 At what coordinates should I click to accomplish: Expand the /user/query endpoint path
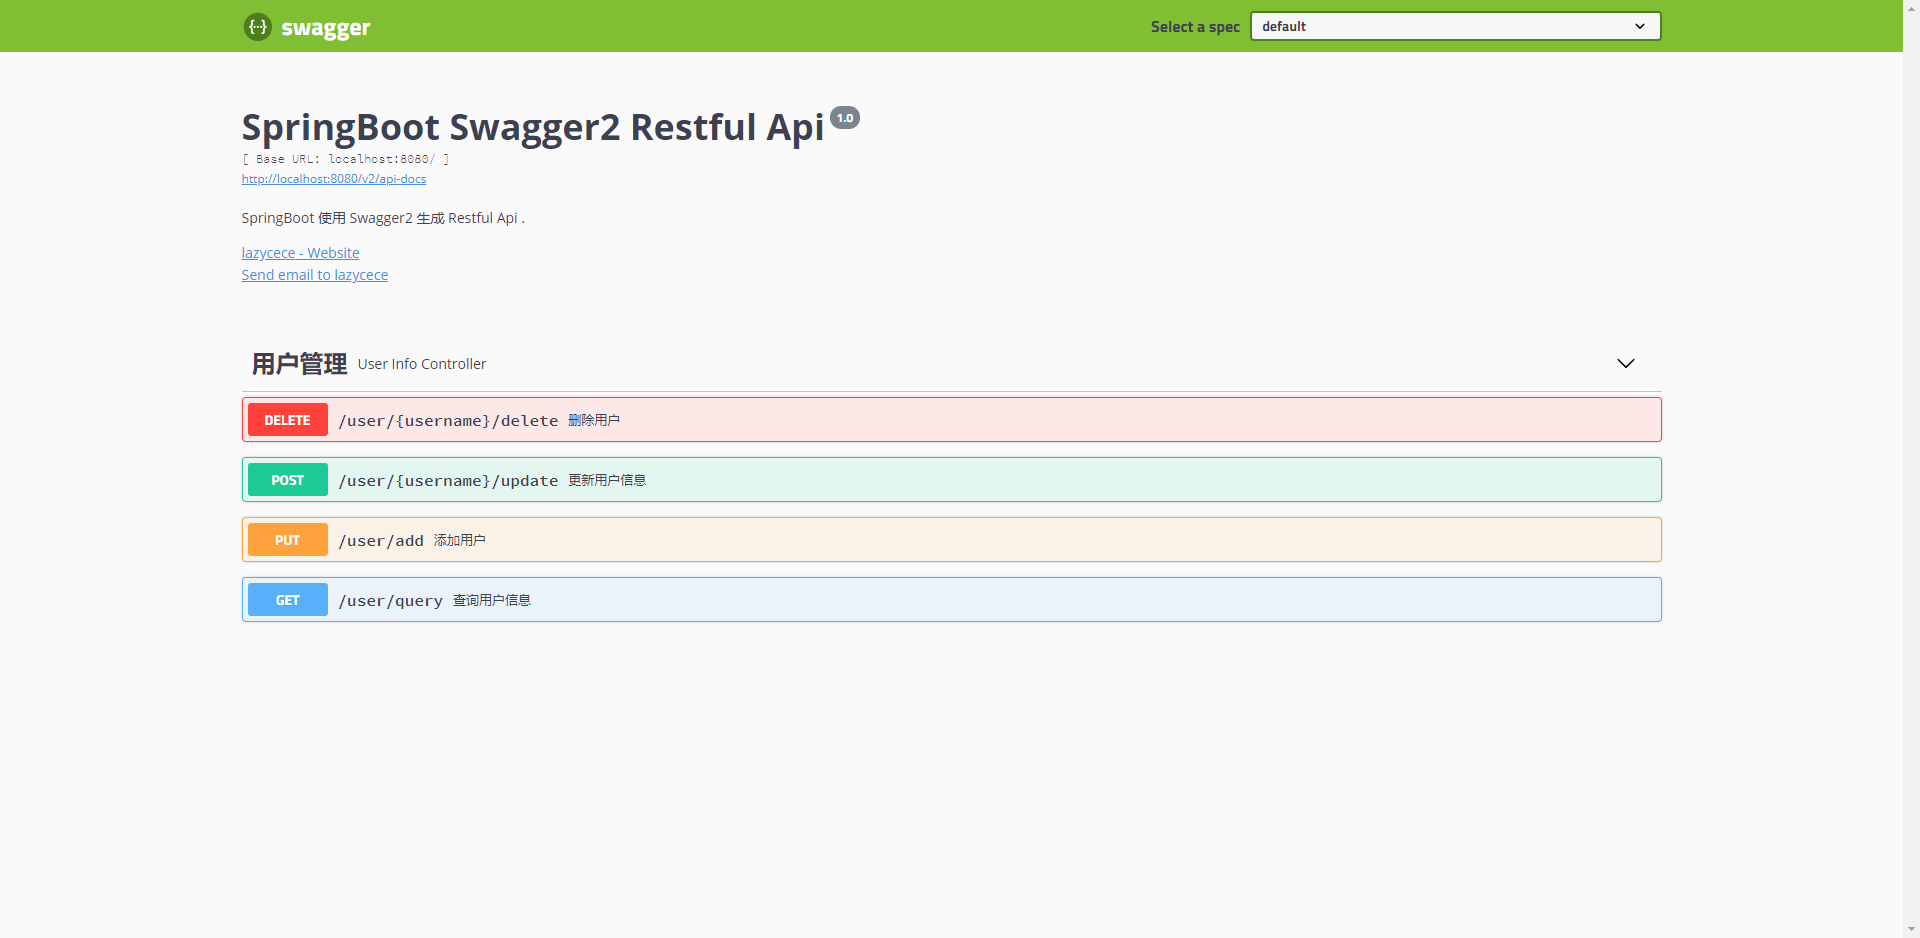pos(390,601)
